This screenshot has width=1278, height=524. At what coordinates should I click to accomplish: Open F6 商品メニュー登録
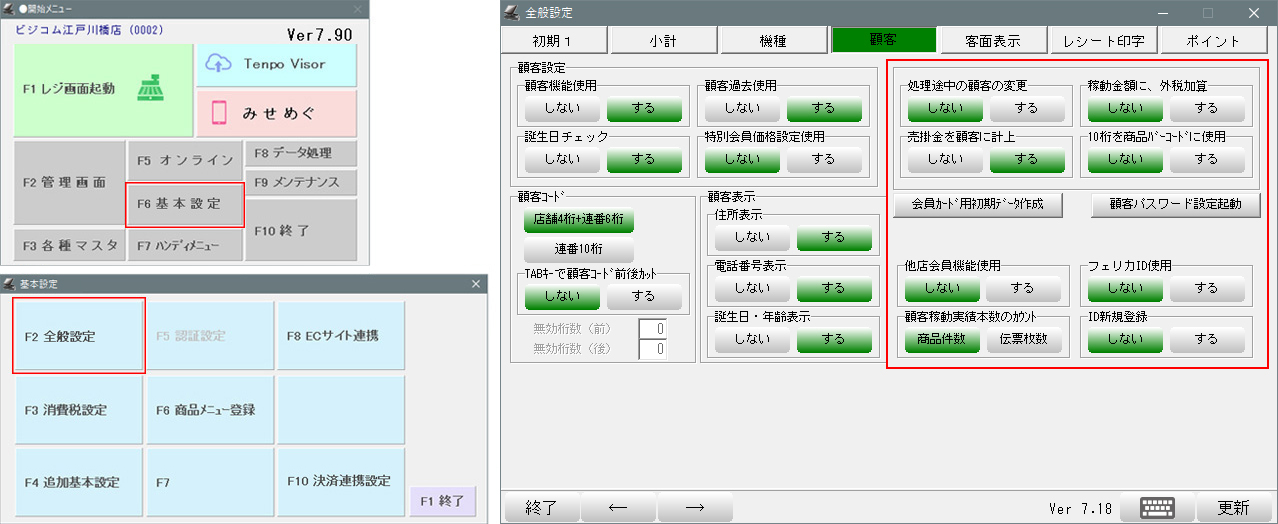click(210, 410)
